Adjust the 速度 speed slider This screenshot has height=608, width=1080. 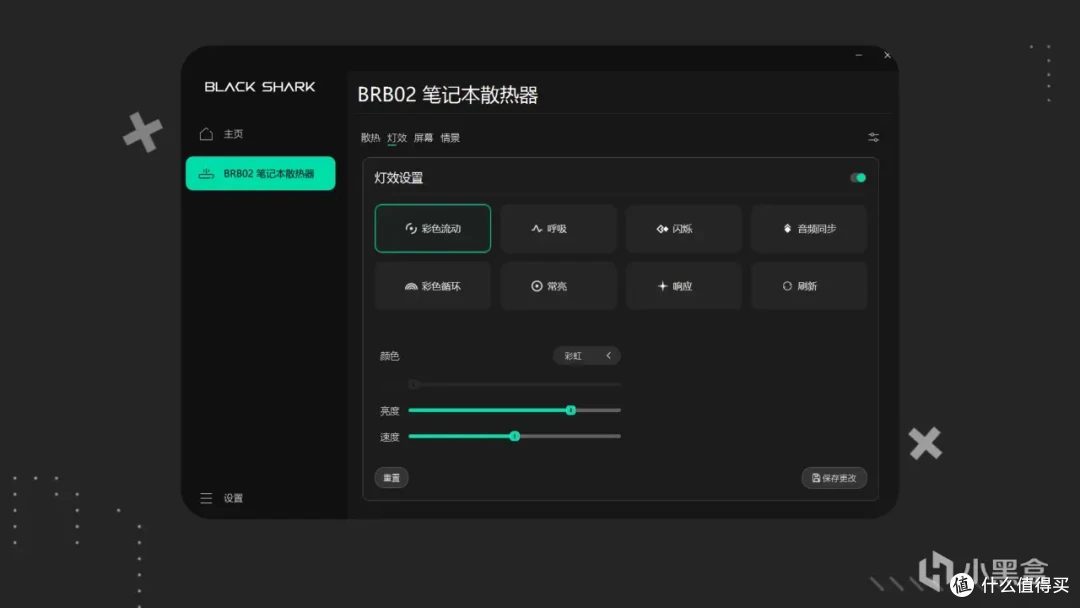click(x=515, y=437)
